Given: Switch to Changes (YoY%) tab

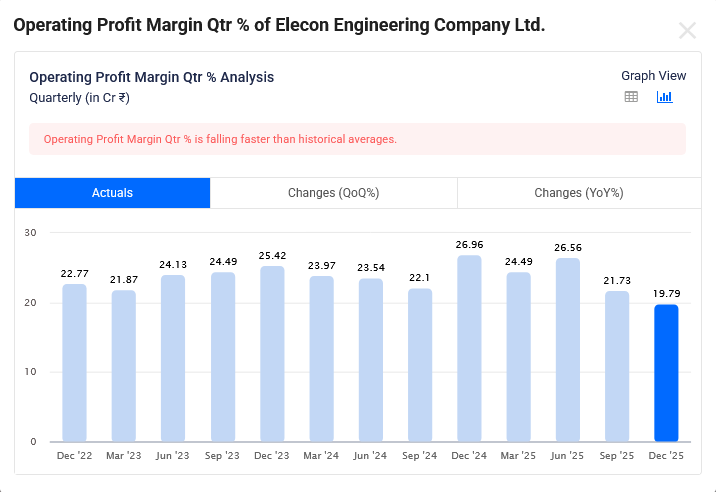Looking at the screenshot, I should click(578, 193).
